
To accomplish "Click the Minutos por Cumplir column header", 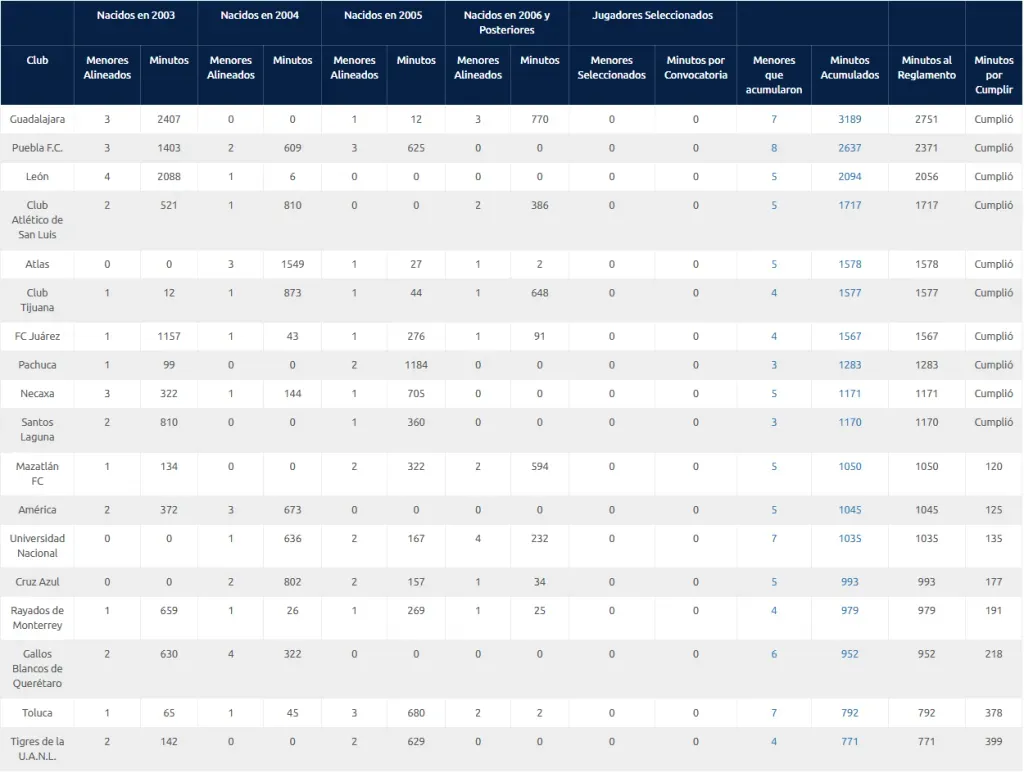I will [993, 75].
